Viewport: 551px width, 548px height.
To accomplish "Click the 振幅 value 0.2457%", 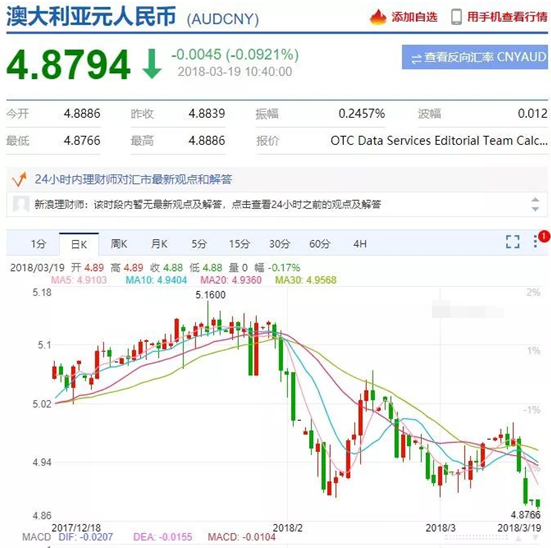I will click(362, 114).
